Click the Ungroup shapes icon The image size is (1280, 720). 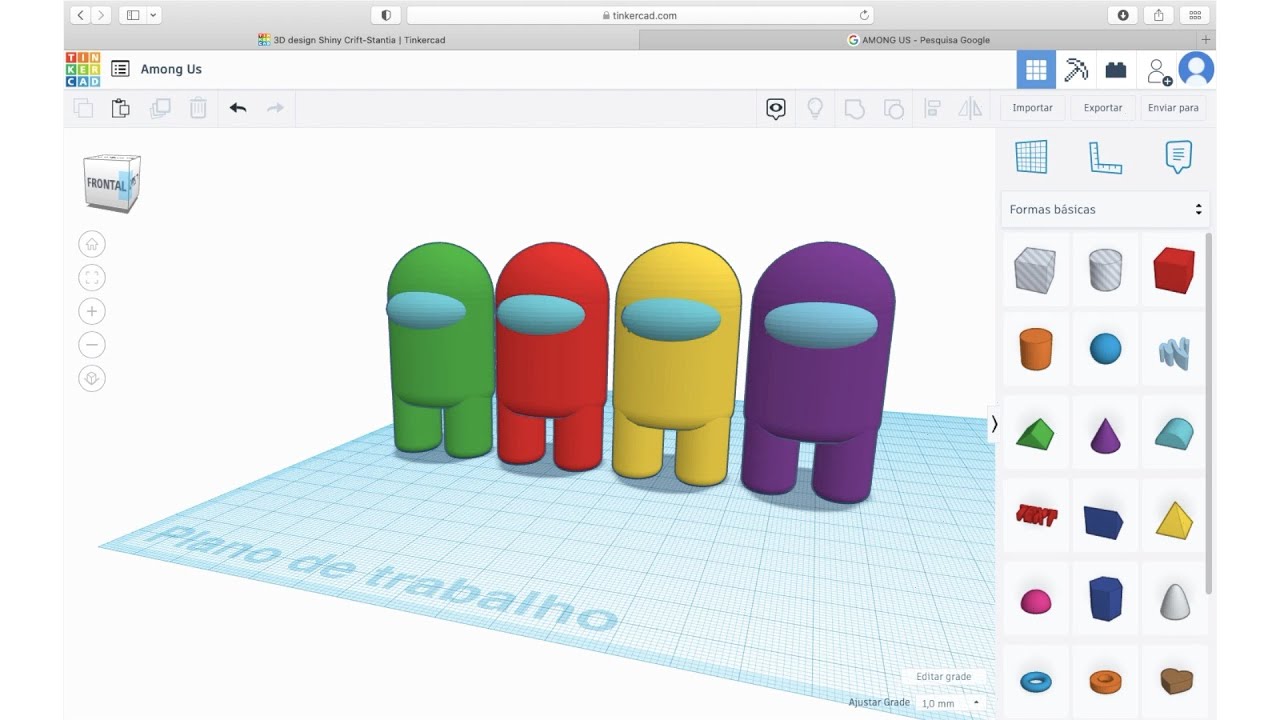point(893,108)
